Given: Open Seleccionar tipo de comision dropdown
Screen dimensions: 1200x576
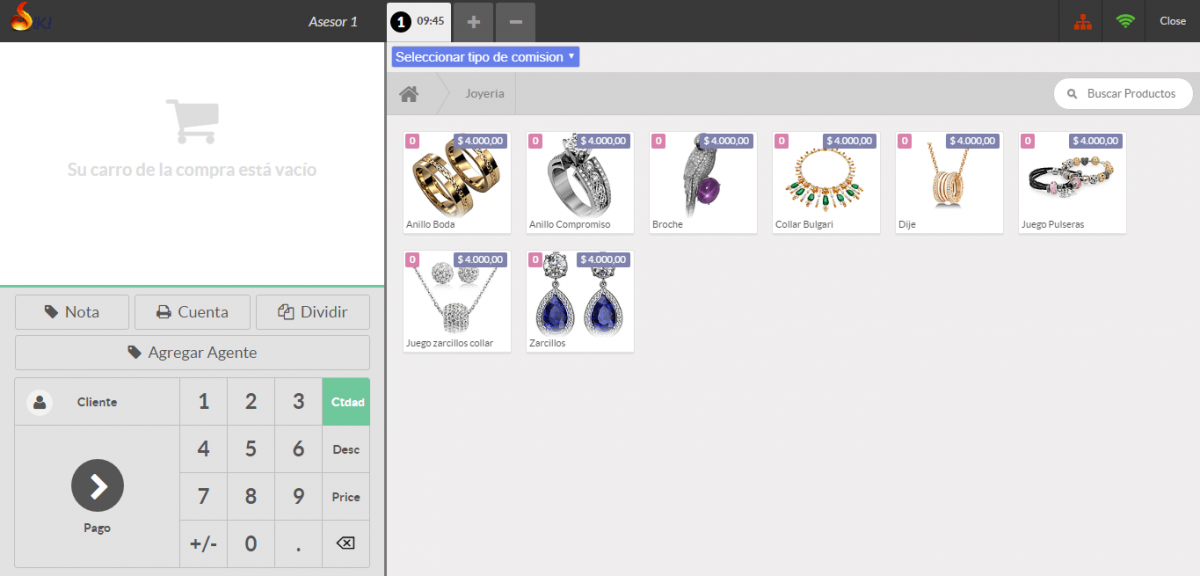Looking at the screenshot, I should click(486, 57).
